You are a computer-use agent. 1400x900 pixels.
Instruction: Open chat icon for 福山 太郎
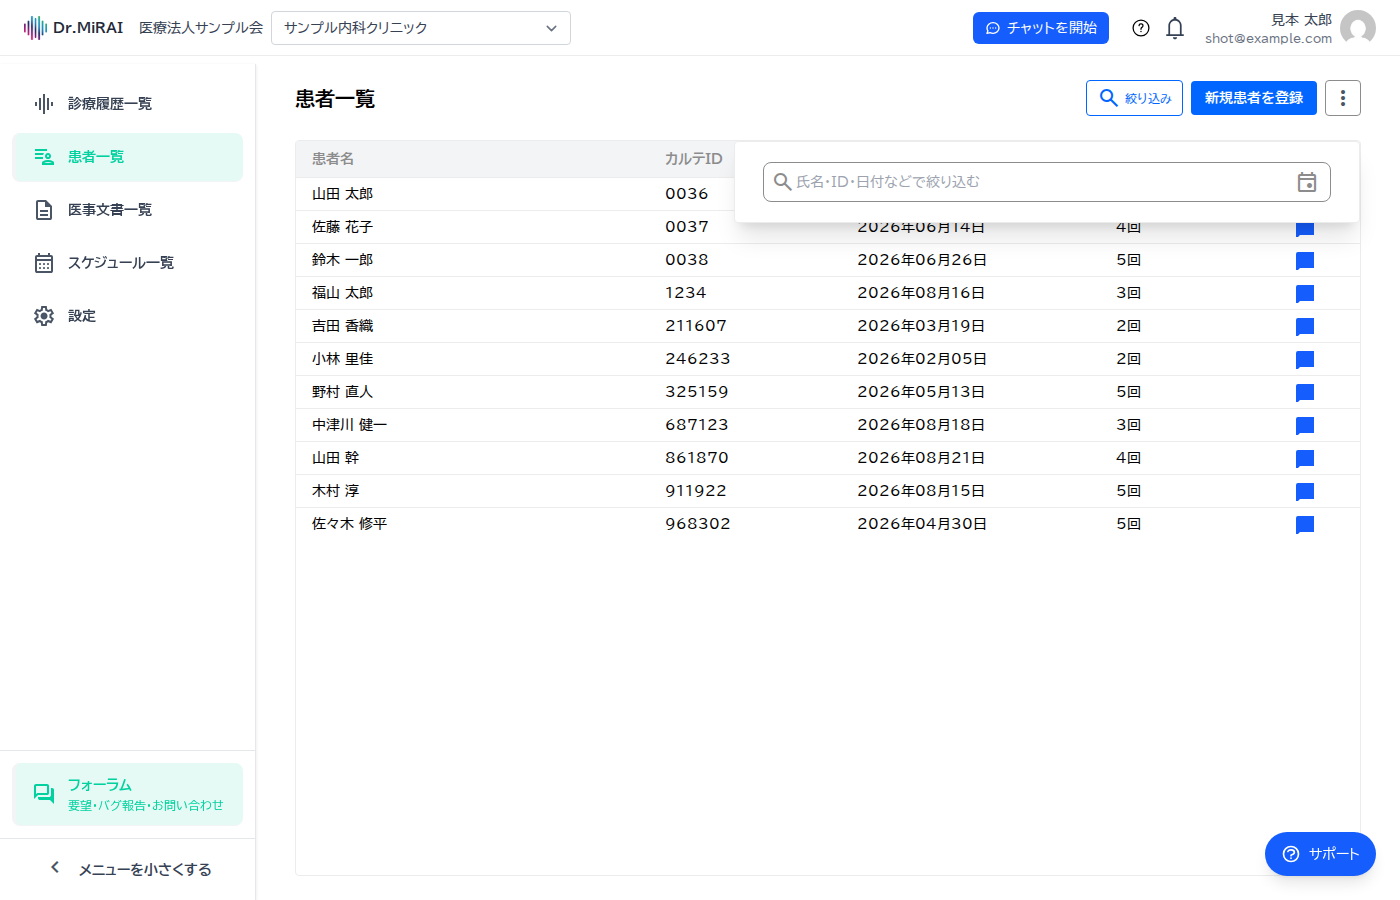click(1305, 294)
